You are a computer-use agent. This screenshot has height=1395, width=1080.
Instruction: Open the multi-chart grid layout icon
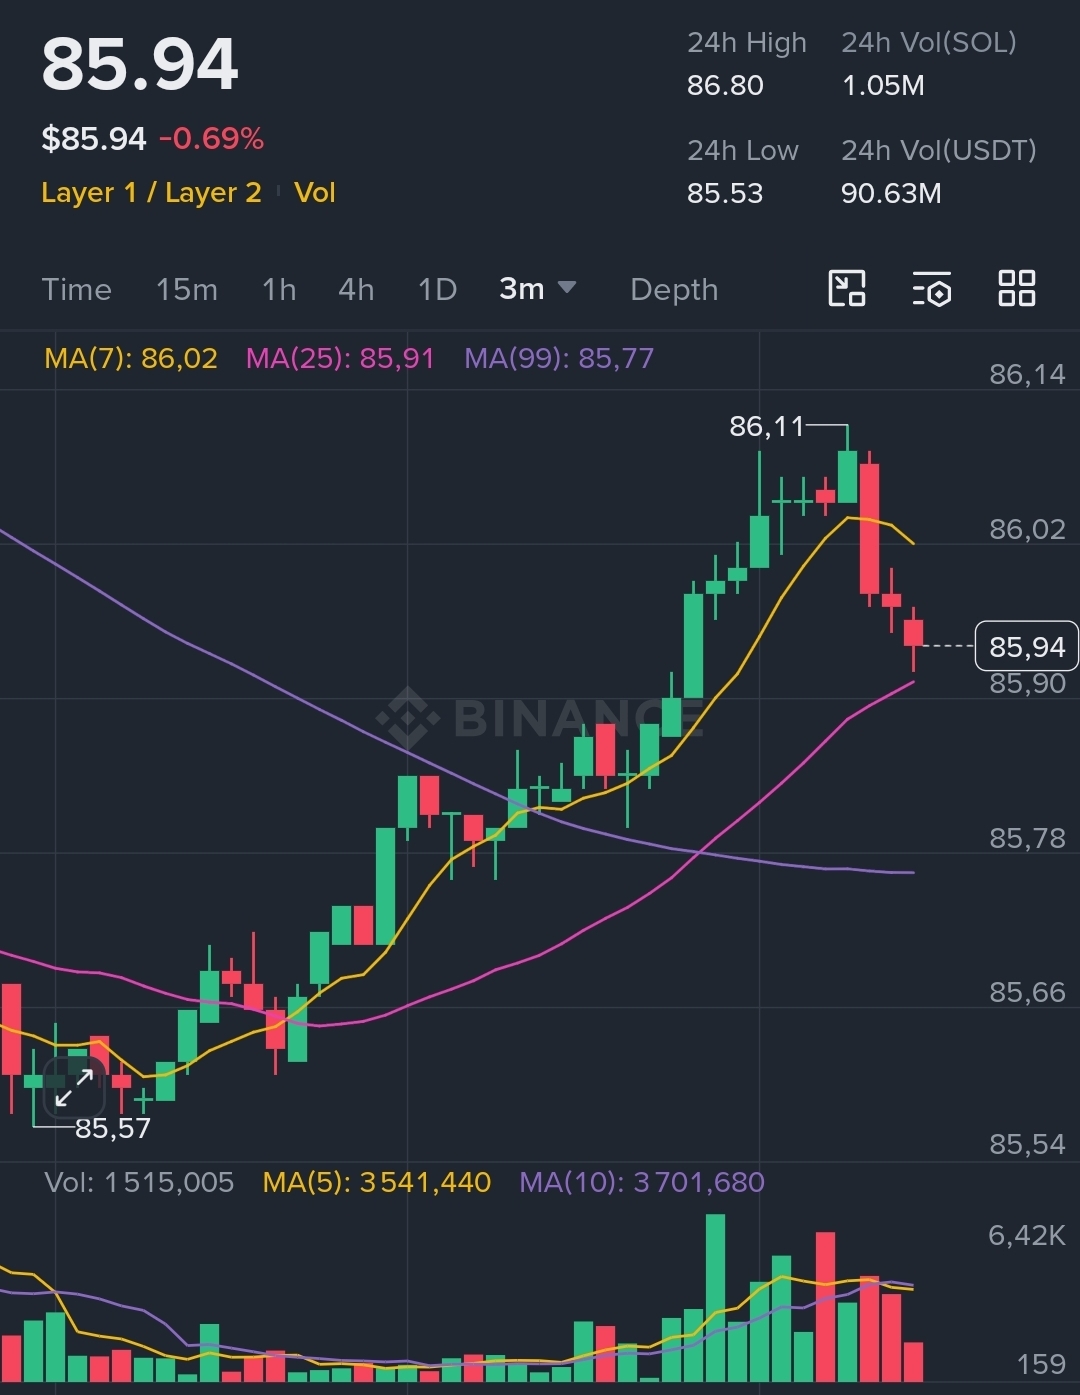tap(1017, 288)
